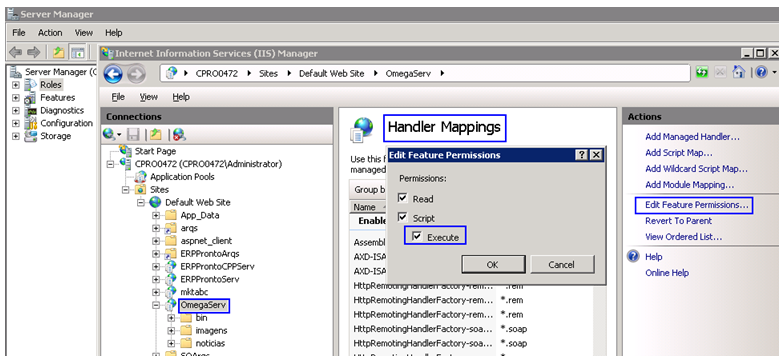Click Roles icon in Server Manager tree
The width and height of the screenshot is (781, 361).
[x=30, y=85]
